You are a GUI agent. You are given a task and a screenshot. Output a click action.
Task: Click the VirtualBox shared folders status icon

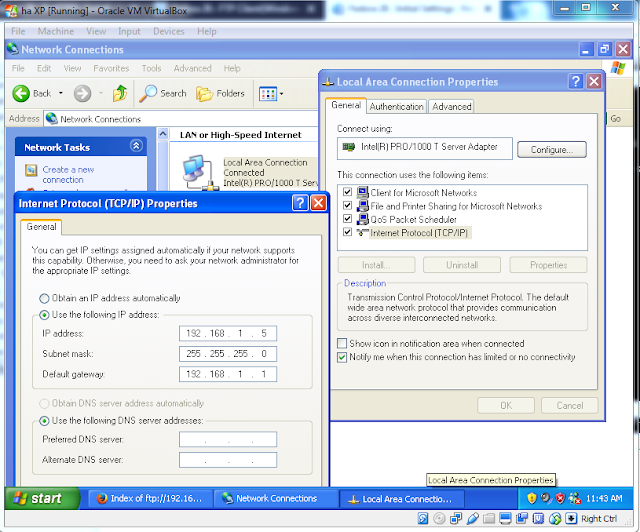click(489, 519)
